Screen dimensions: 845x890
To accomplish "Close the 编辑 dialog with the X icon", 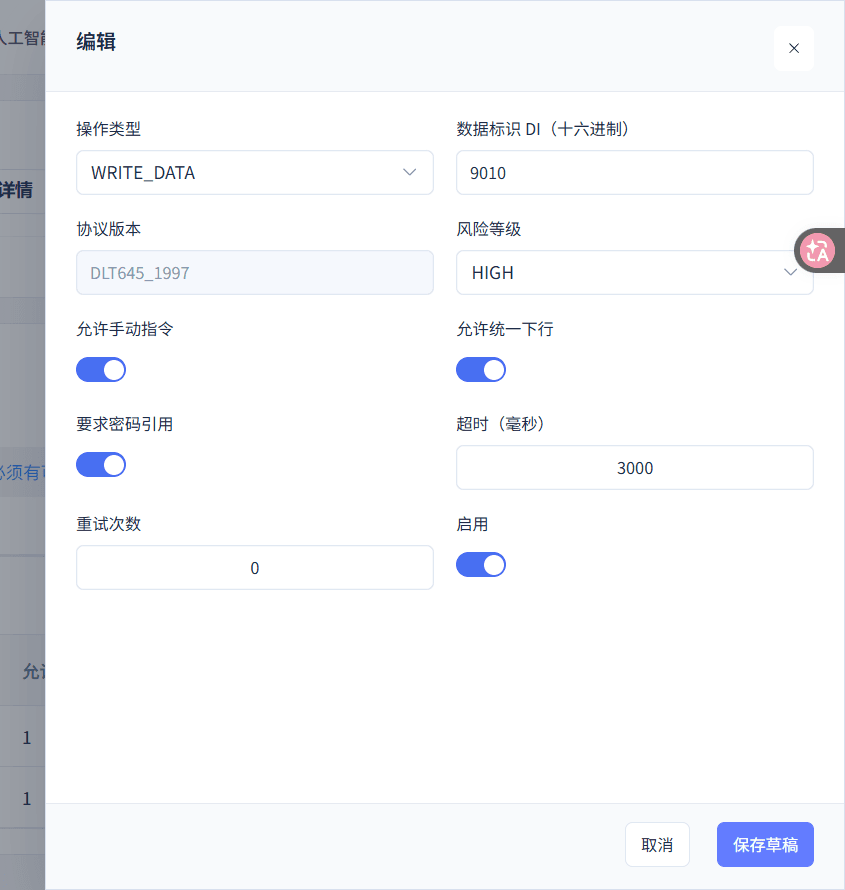I will 794,48.
